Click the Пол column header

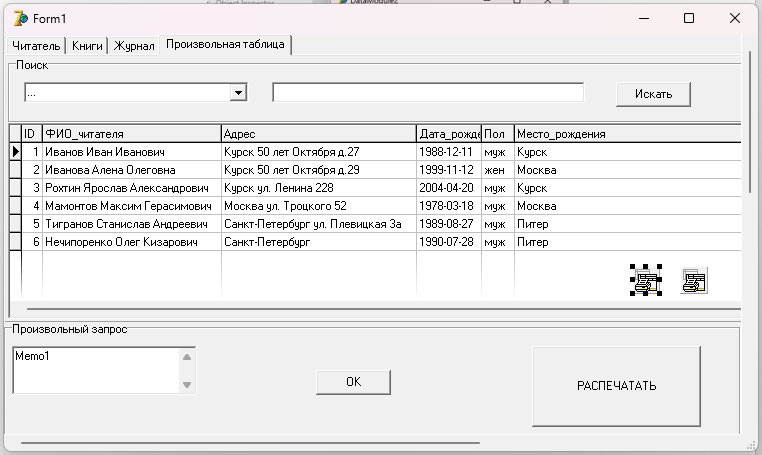pos(498,134)
